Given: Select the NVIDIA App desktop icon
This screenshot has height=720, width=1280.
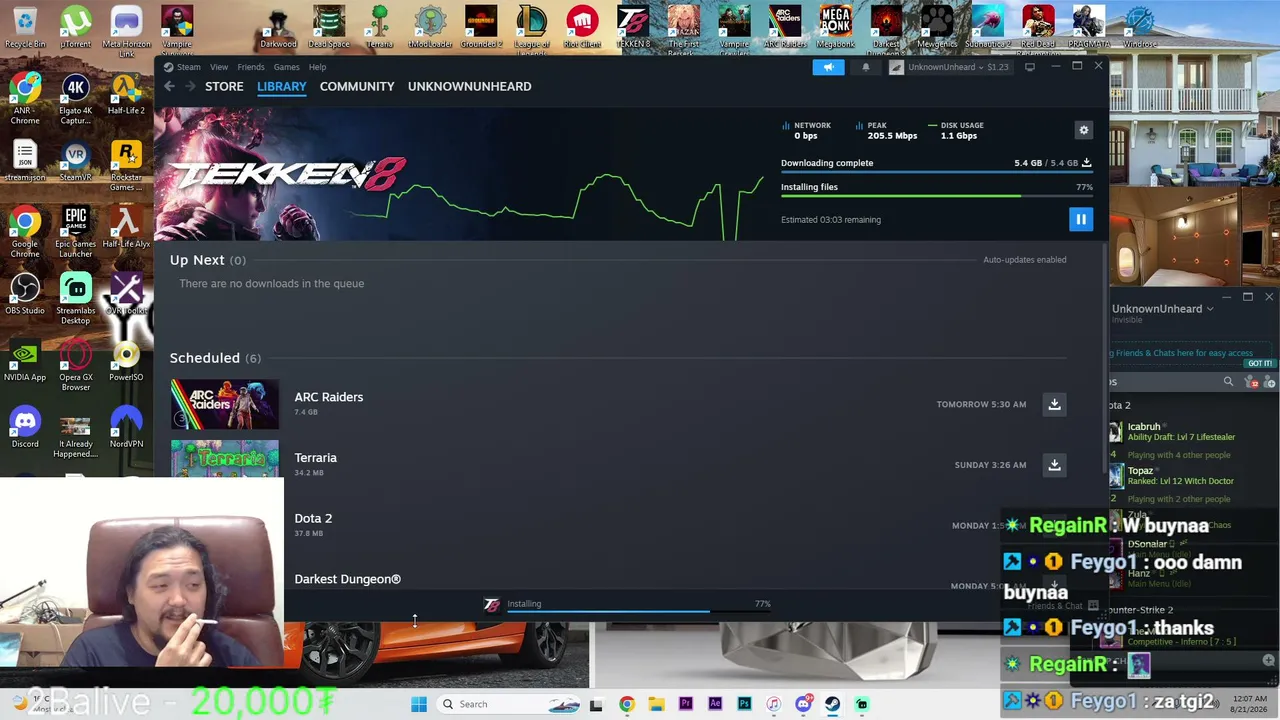Looking at the screenshot, I should [x=25, y=361].
